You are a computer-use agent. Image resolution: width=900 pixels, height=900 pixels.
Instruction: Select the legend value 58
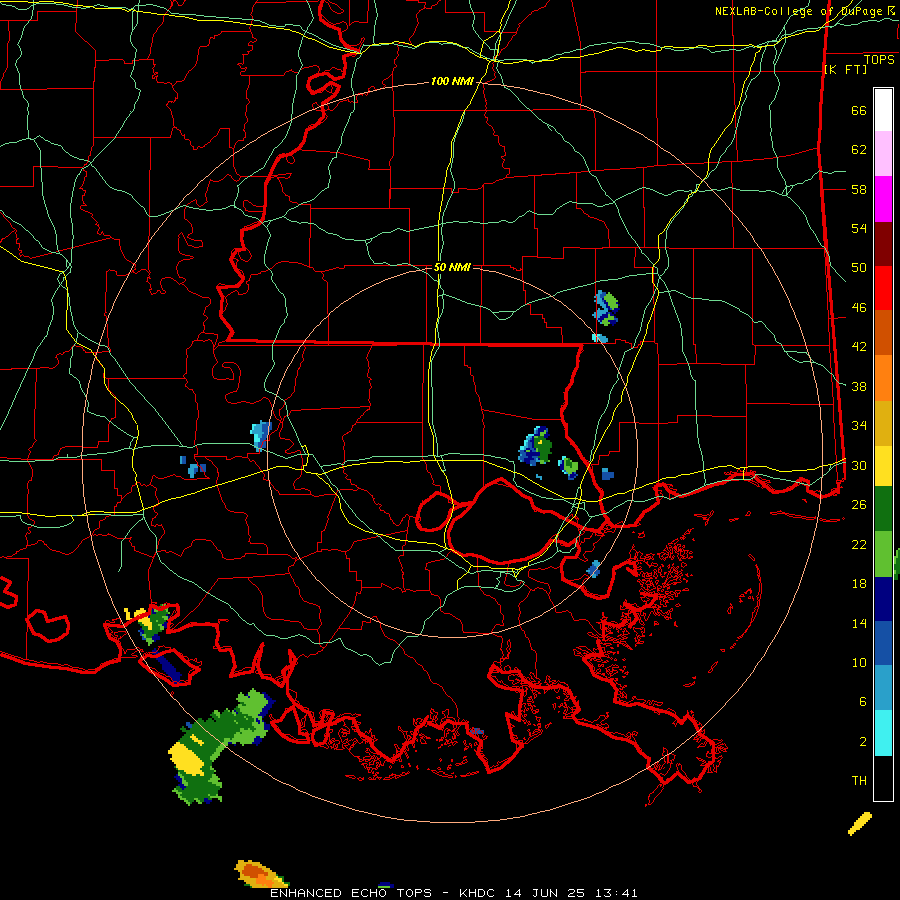[859, 189]
